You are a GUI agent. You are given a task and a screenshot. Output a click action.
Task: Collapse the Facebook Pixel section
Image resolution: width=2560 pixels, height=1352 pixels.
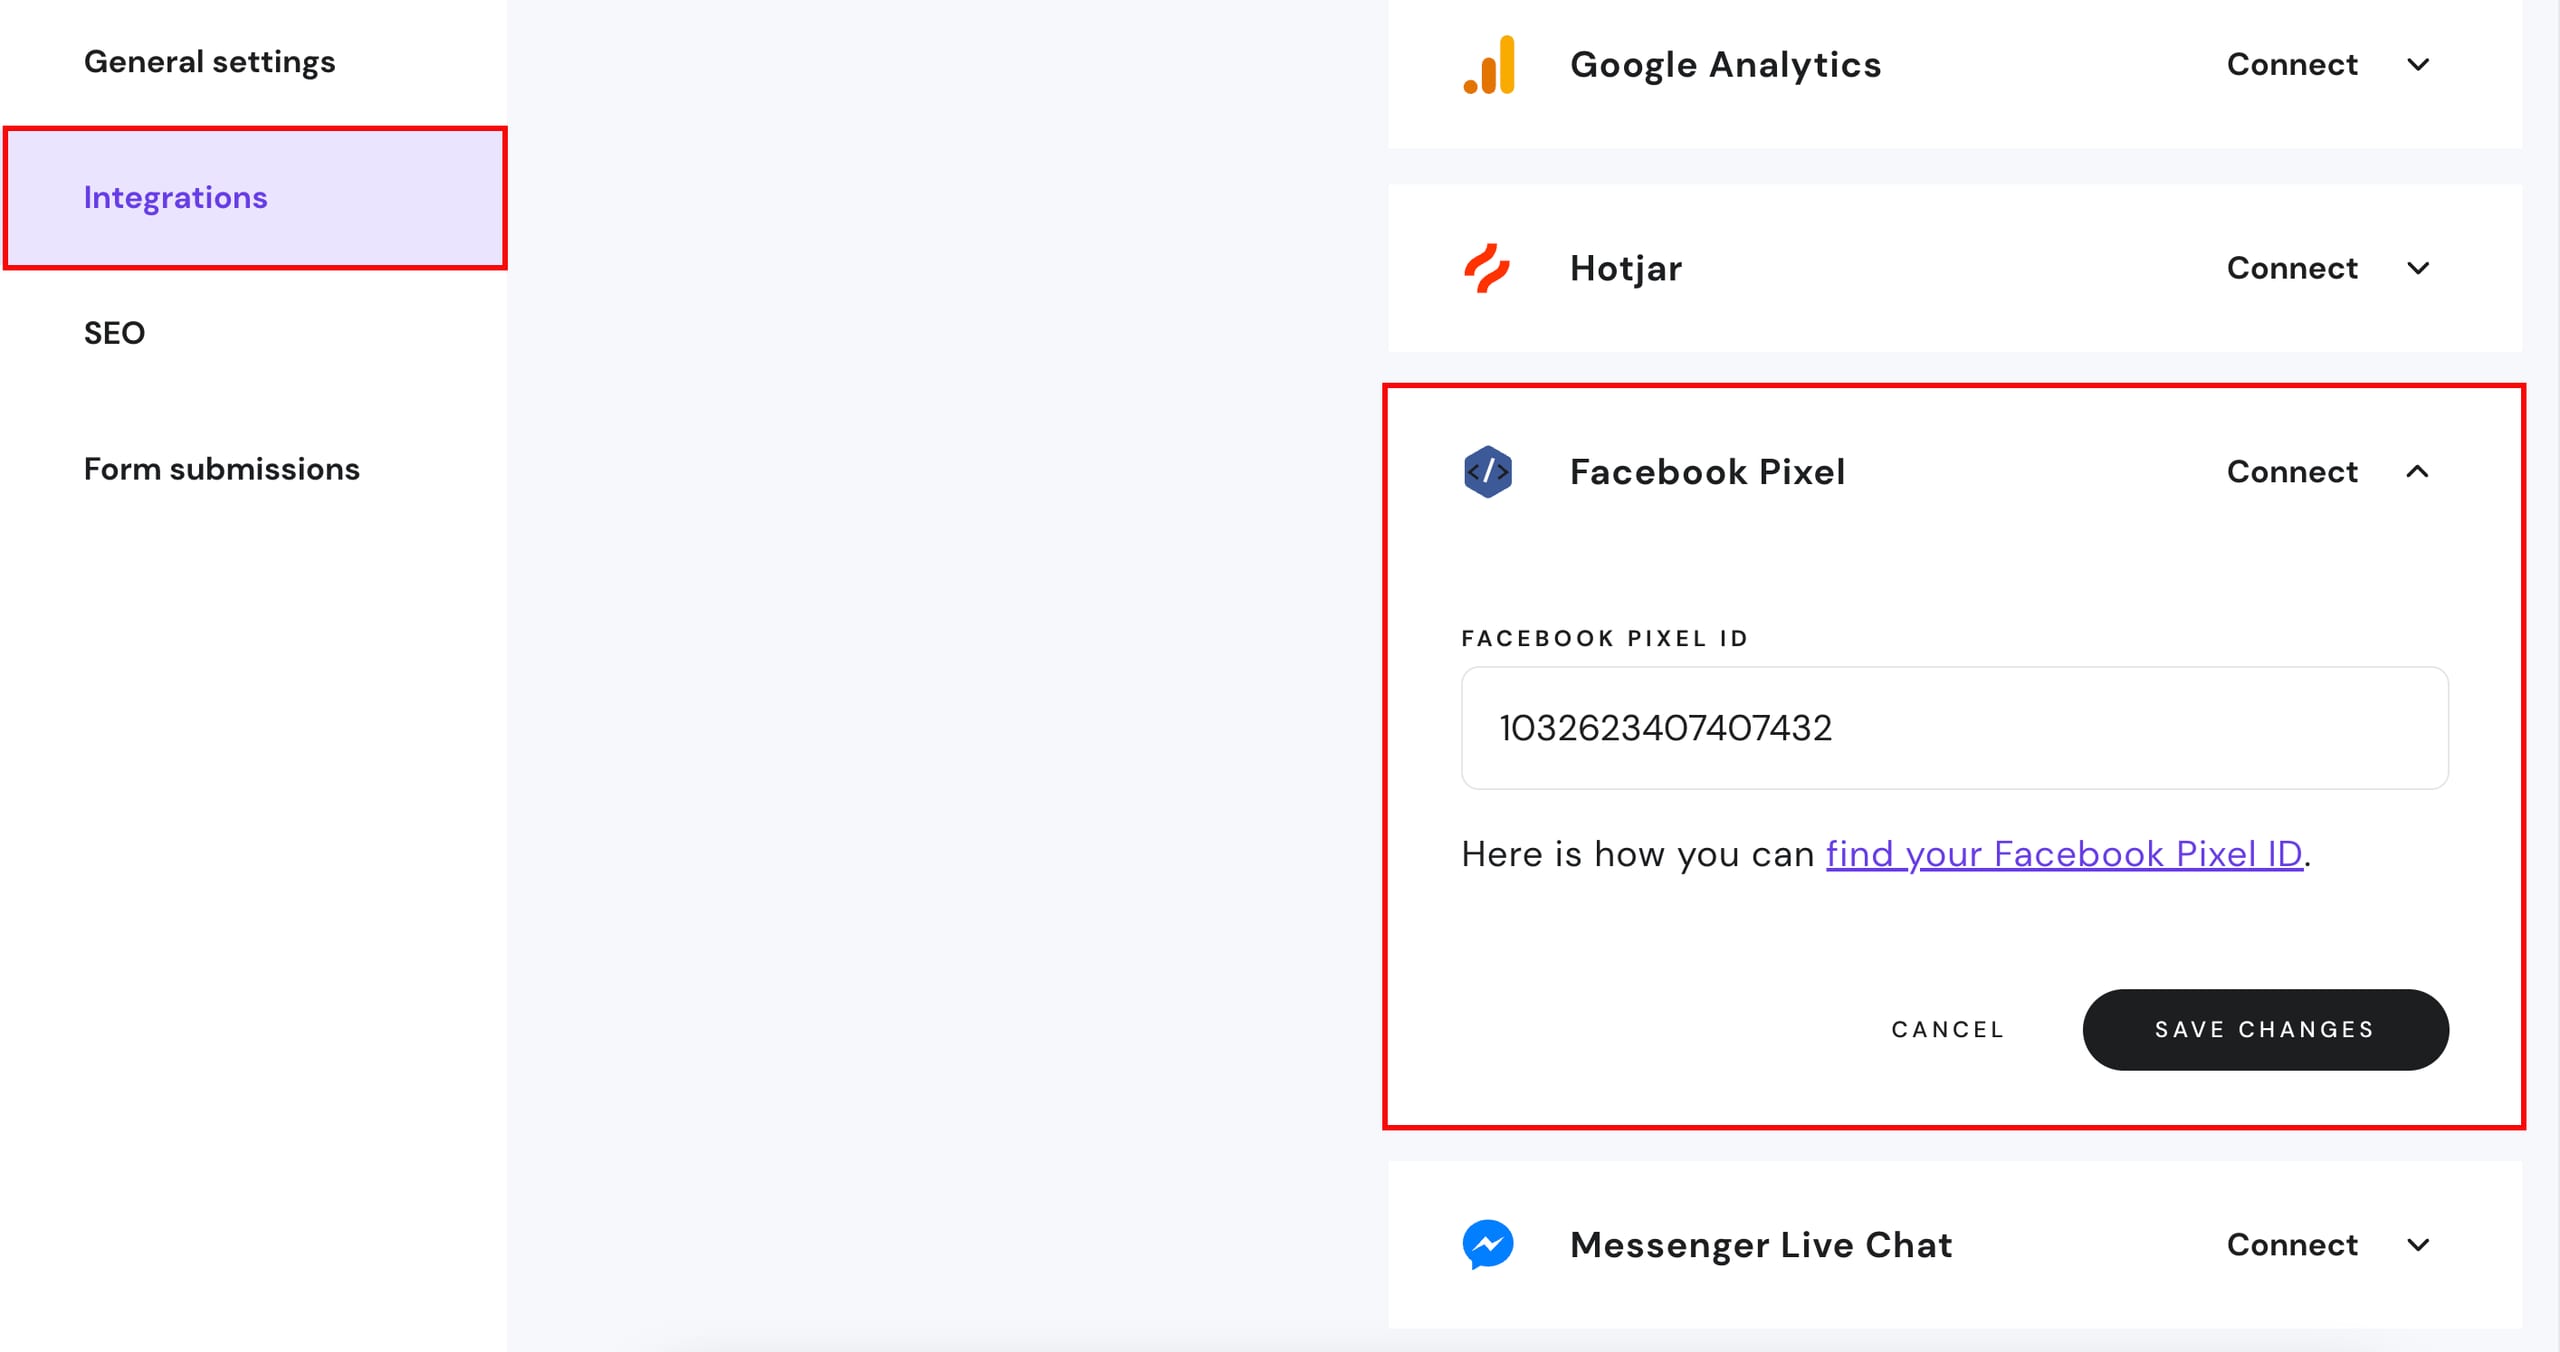point(2420,471)
